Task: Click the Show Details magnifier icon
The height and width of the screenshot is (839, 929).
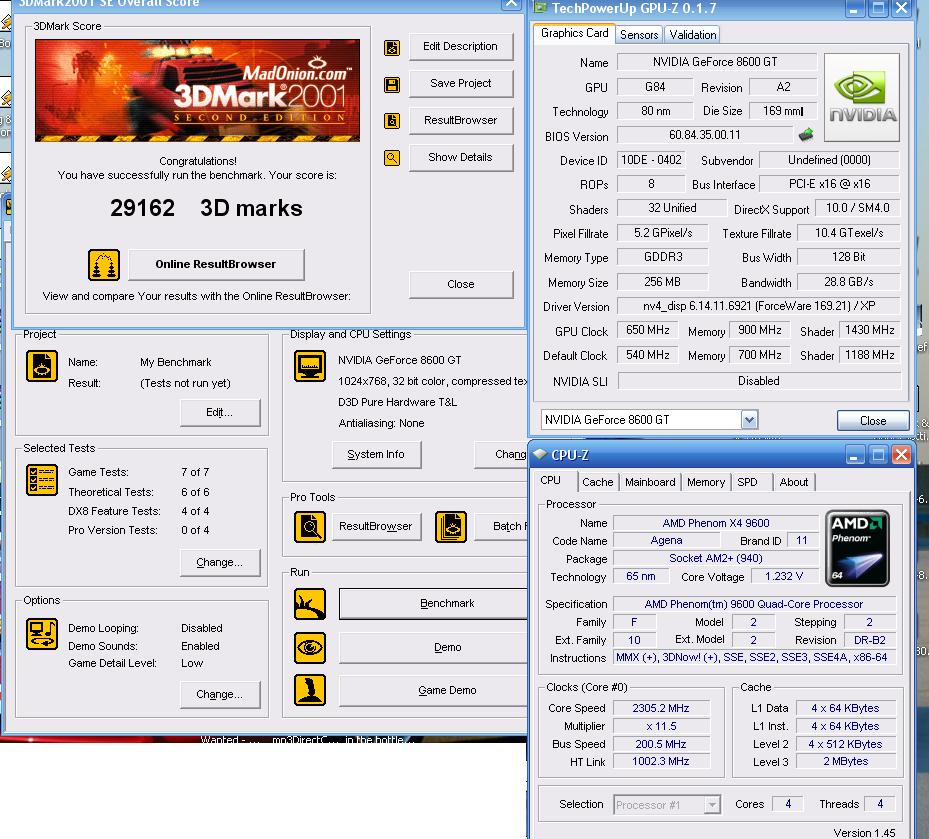Action: coord(392,158)
